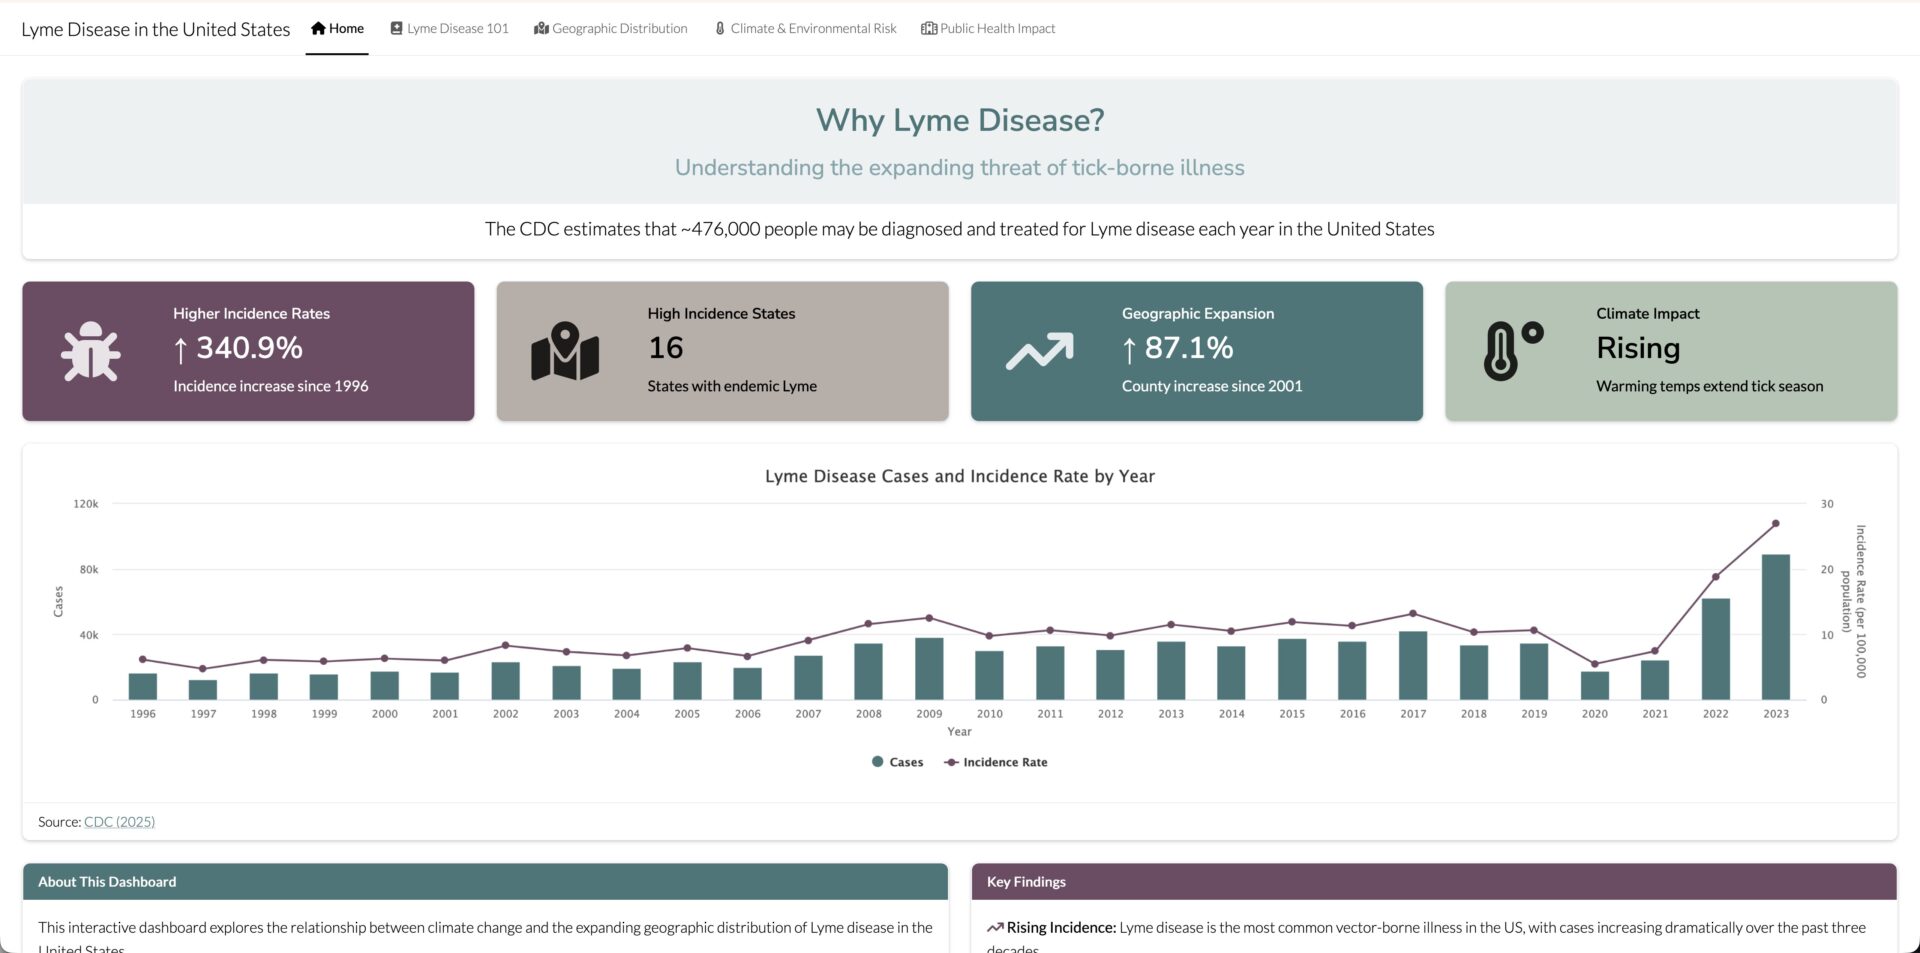Hide the Cases series via chart legend
1920x953 pixels.
(x=897, y=761)
